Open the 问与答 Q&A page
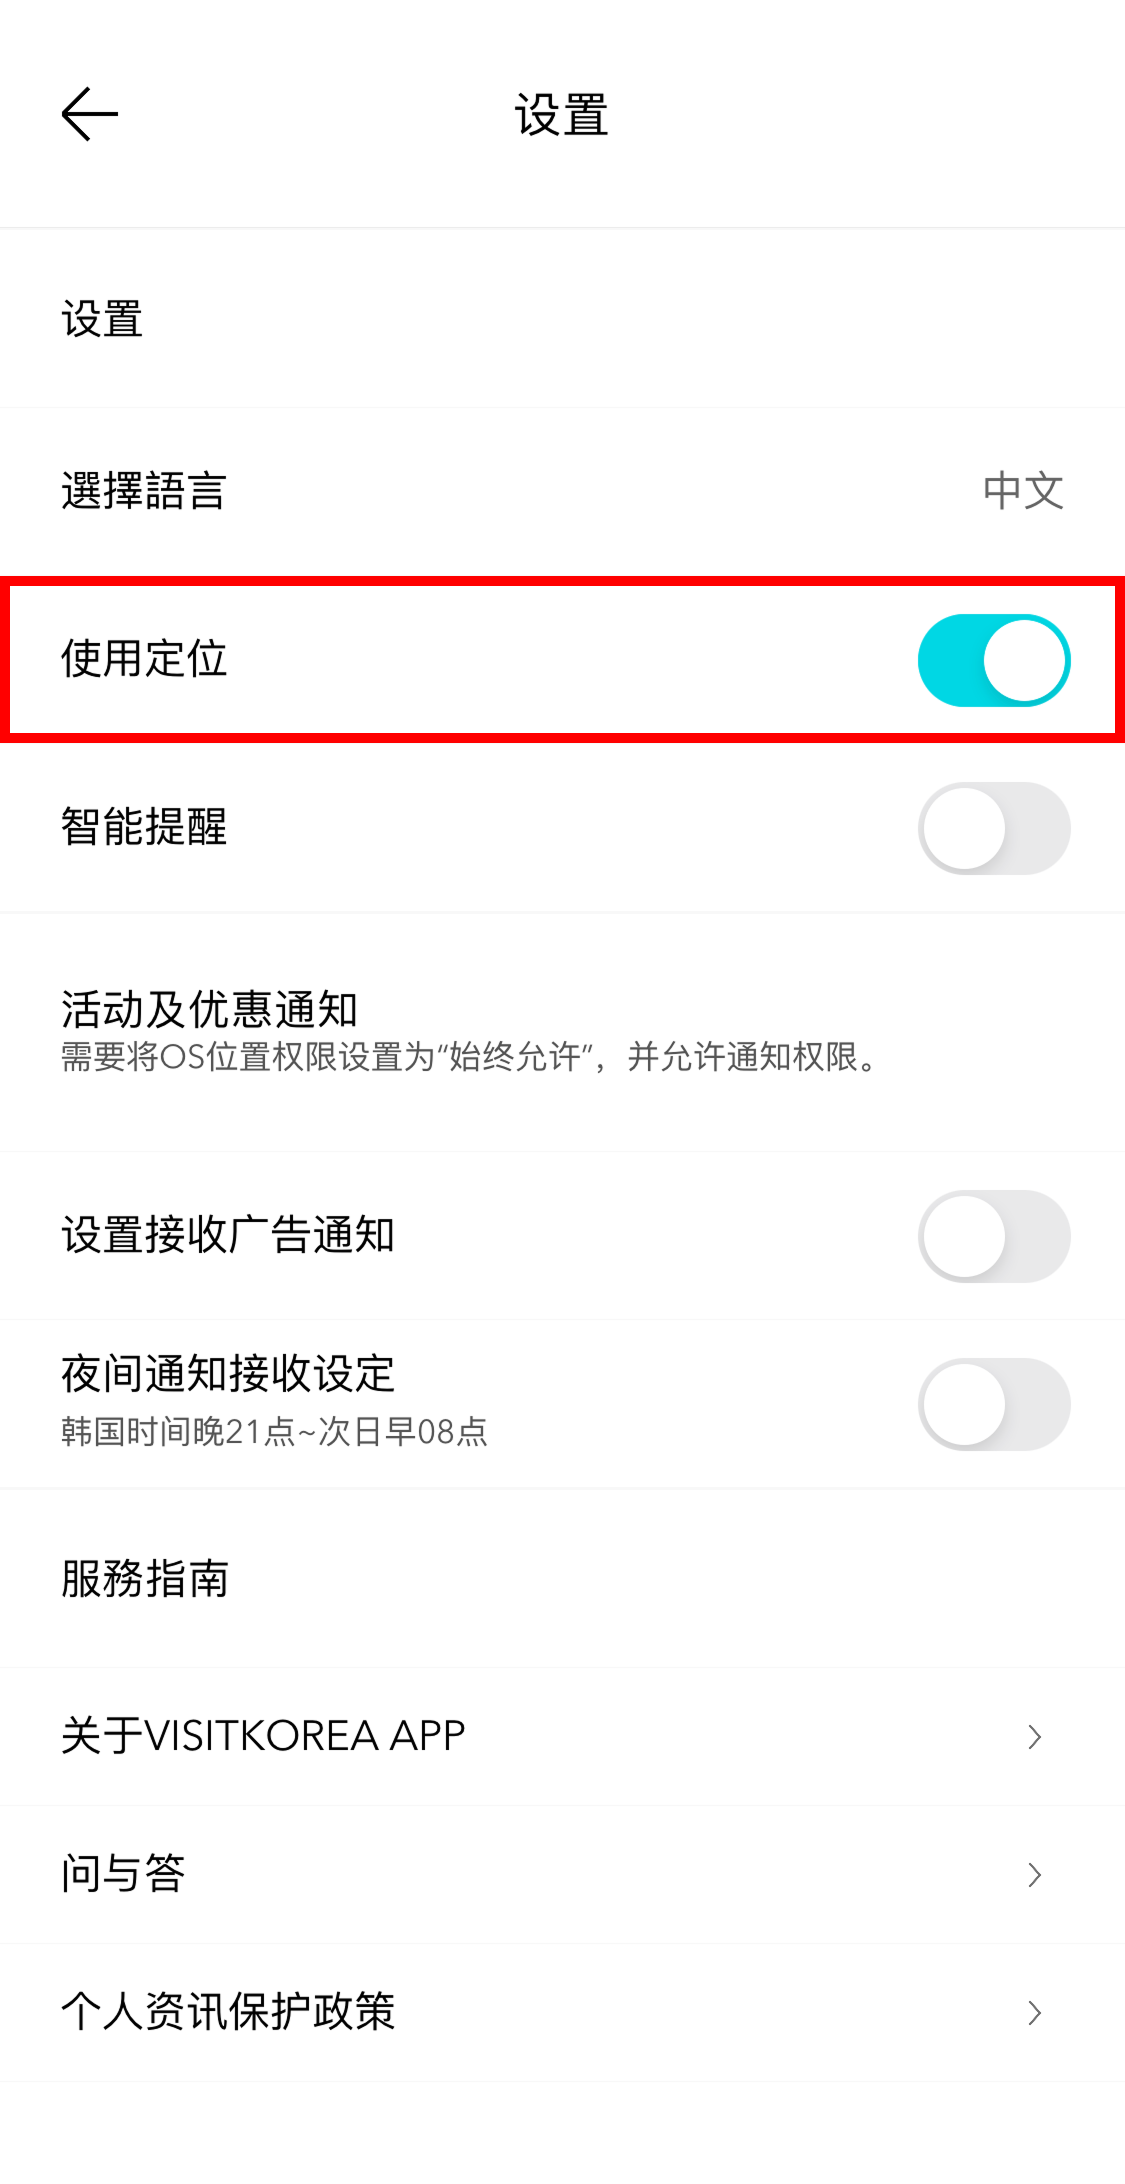1125x2184 pixels. pyautogui.click(x=122, y=1875)
